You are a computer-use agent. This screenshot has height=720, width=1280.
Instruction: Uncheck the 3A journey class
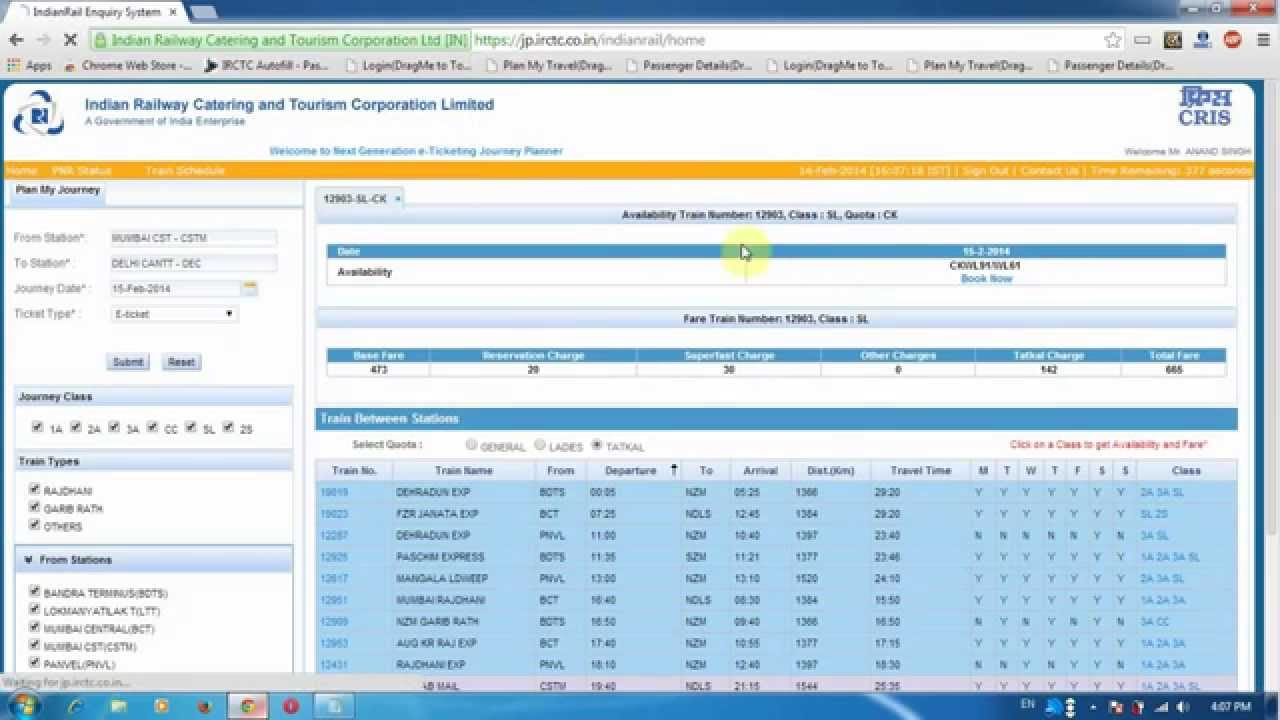[x=114, y=427]
